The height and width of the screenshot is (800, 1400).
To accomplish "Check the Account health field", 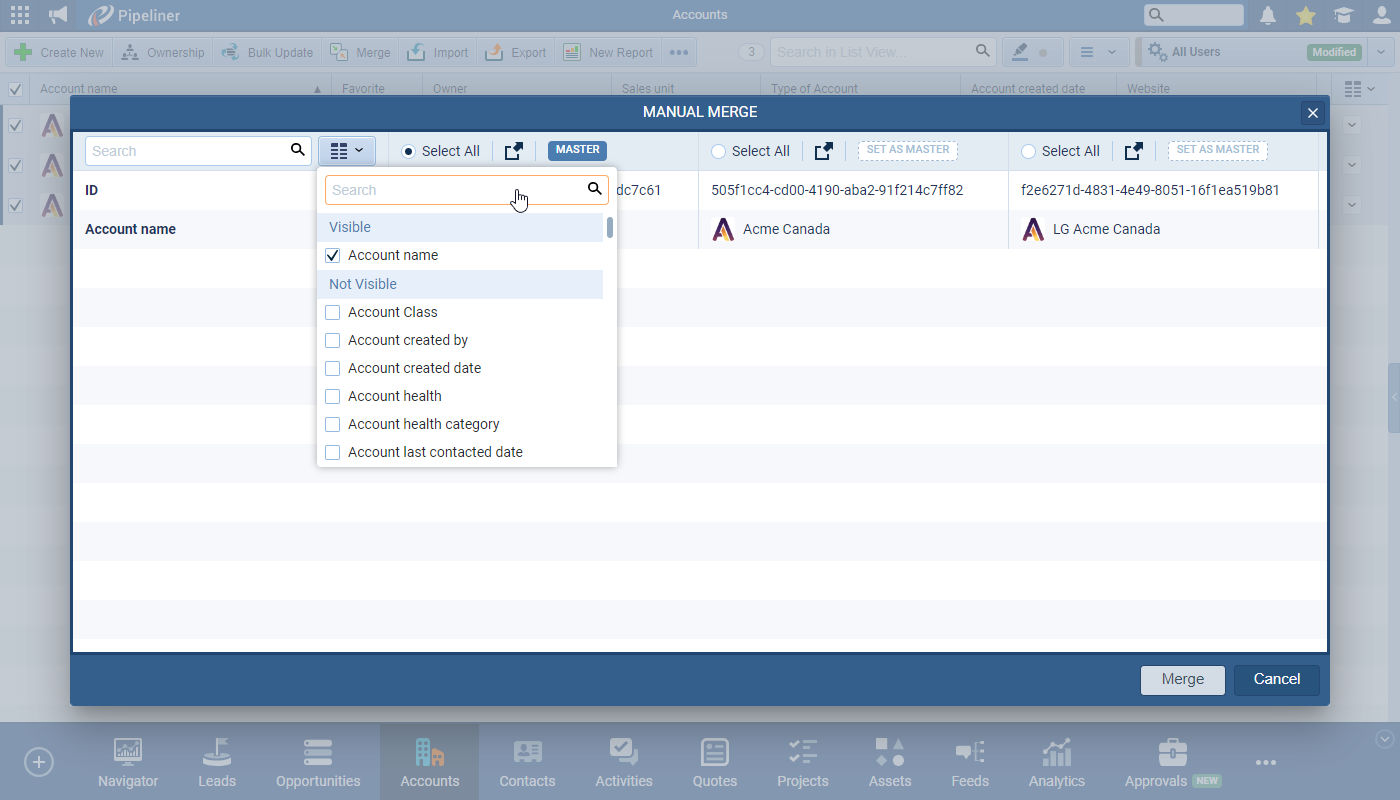I will [x=333, y=397].
